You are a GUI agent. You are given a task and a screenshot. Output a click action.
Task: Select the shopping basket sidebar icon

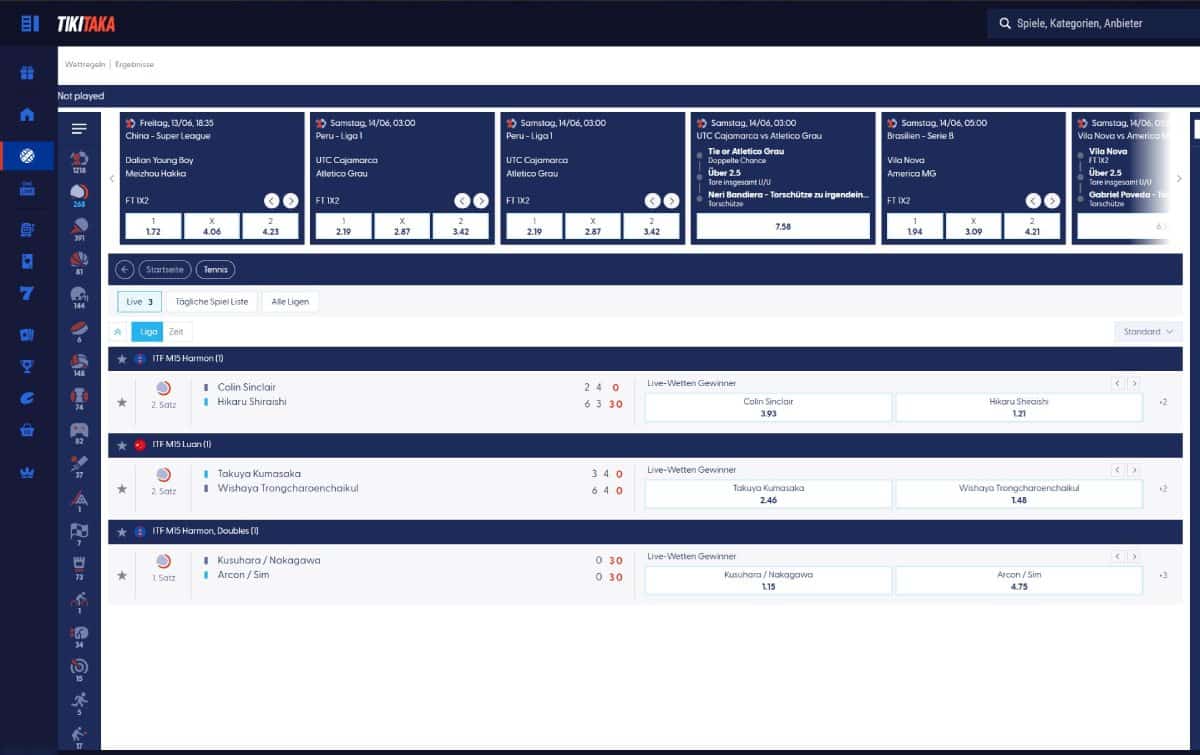27,430
